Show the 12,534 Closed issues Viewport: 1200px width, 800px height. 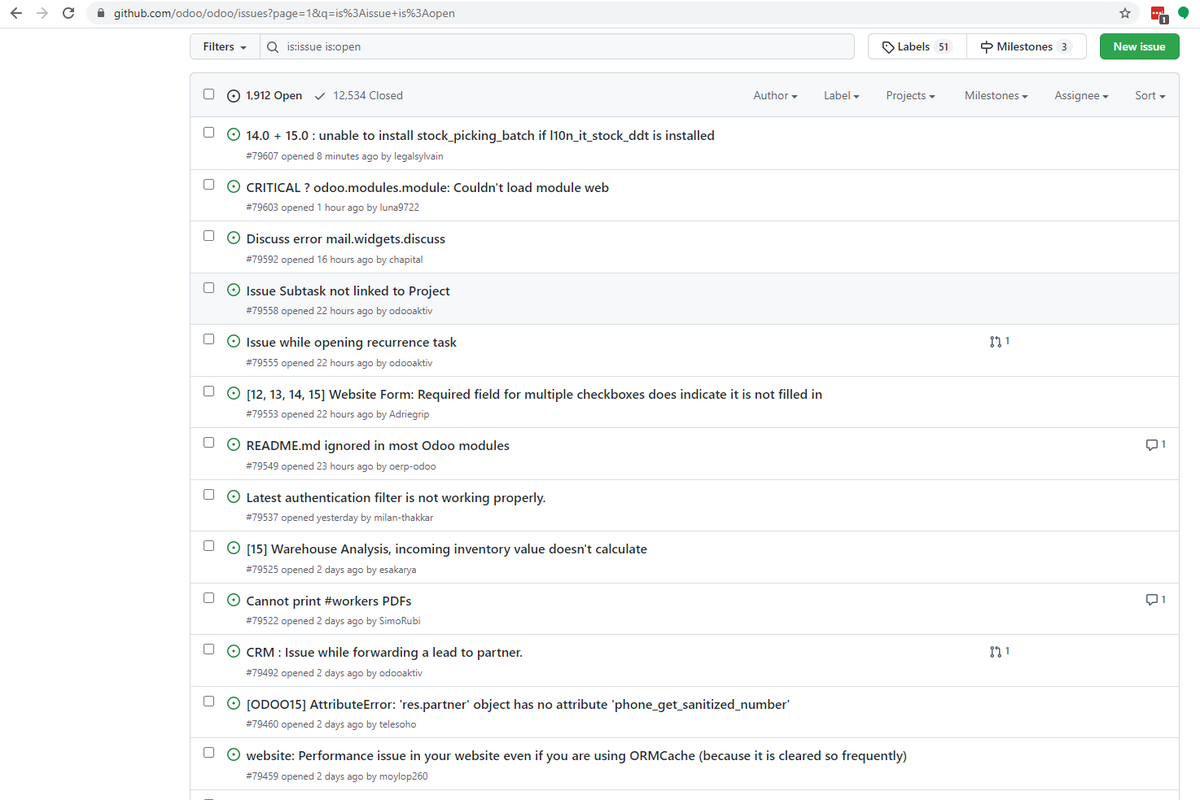[358, 96]
